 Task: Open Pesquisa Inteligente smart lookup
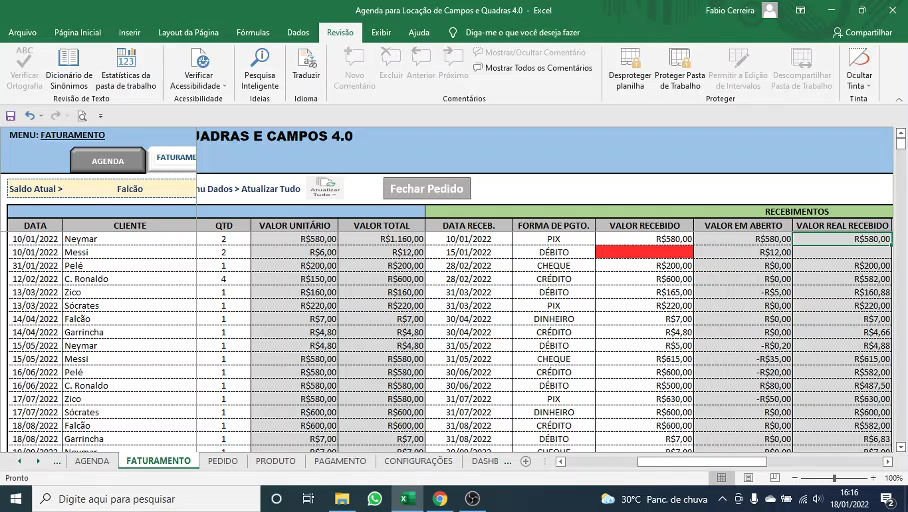tap(259, 69)
